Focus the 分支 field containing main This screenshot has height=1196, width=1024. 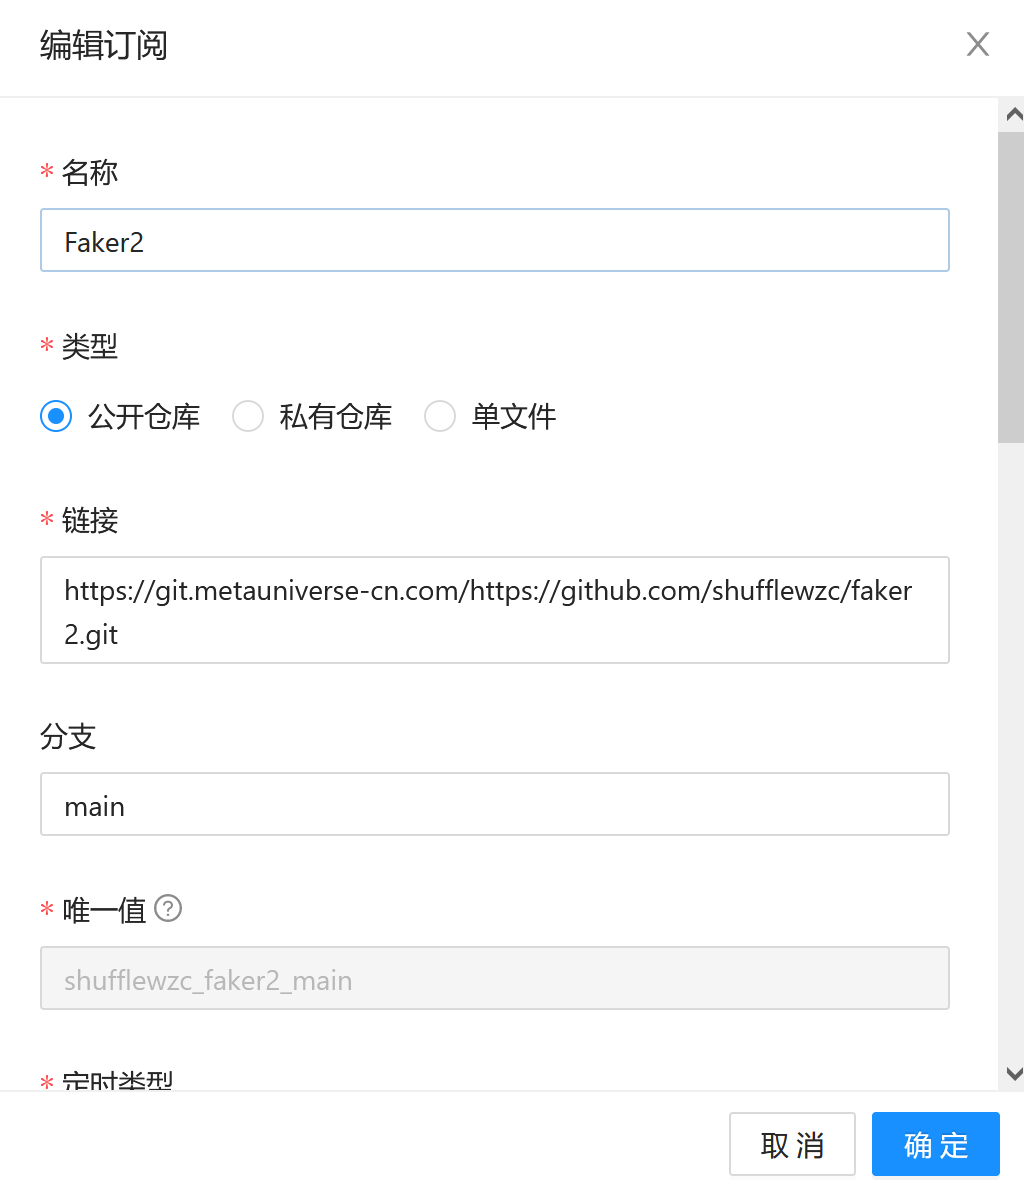[494, 805]
